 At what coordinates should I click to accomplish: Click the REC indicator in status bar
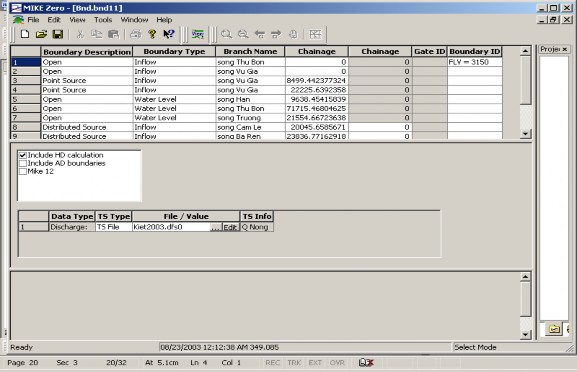[273, 363]
